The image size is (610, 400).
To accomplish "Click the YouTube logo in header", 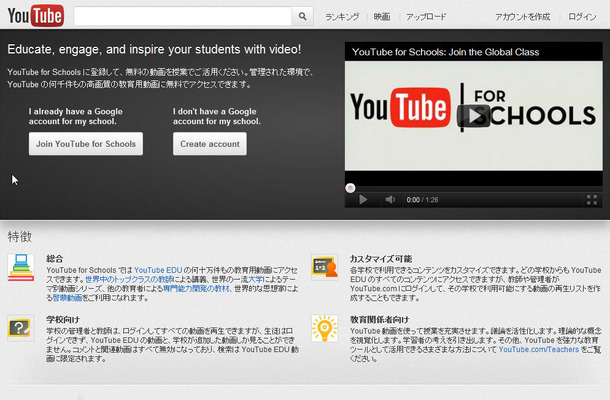I will [36, 16].
